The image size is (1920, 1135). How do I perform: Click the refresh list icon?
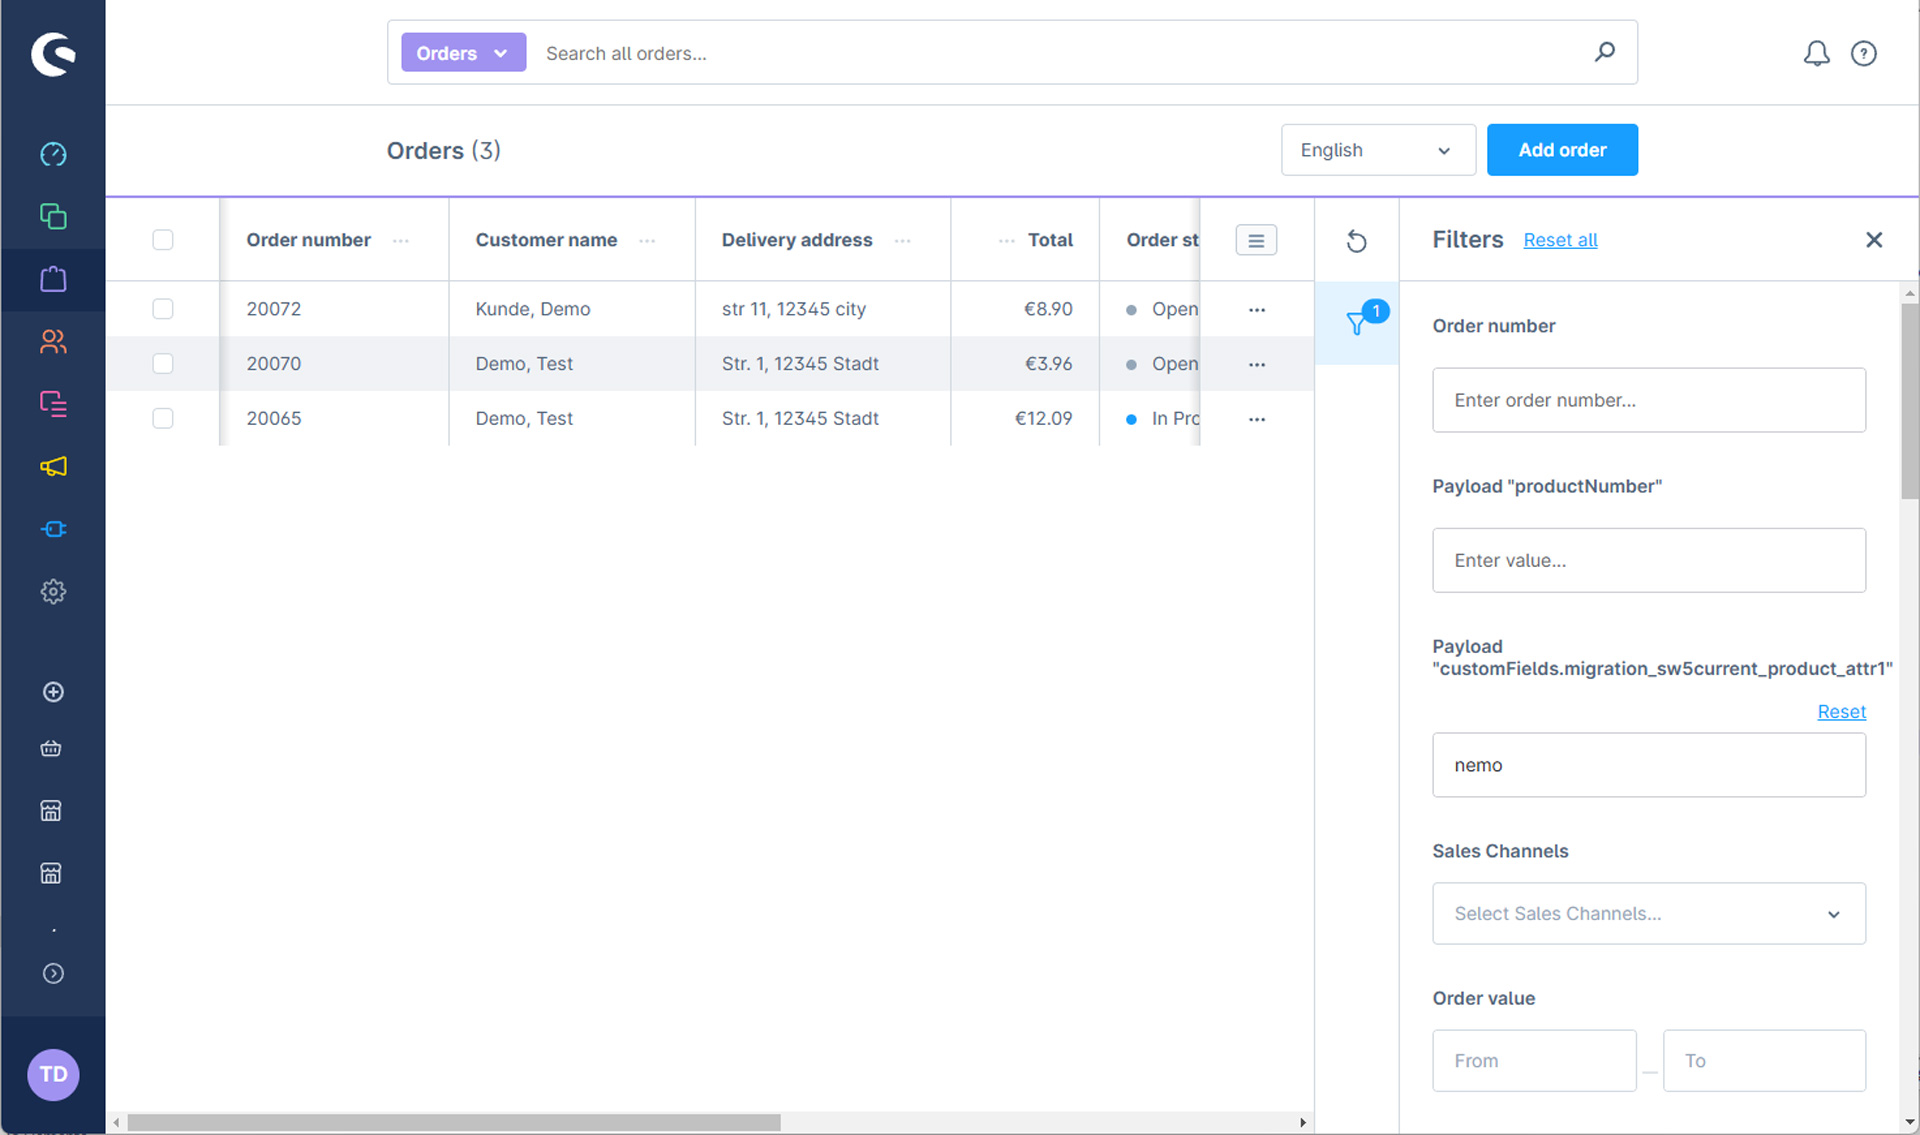click(1356, 241)
